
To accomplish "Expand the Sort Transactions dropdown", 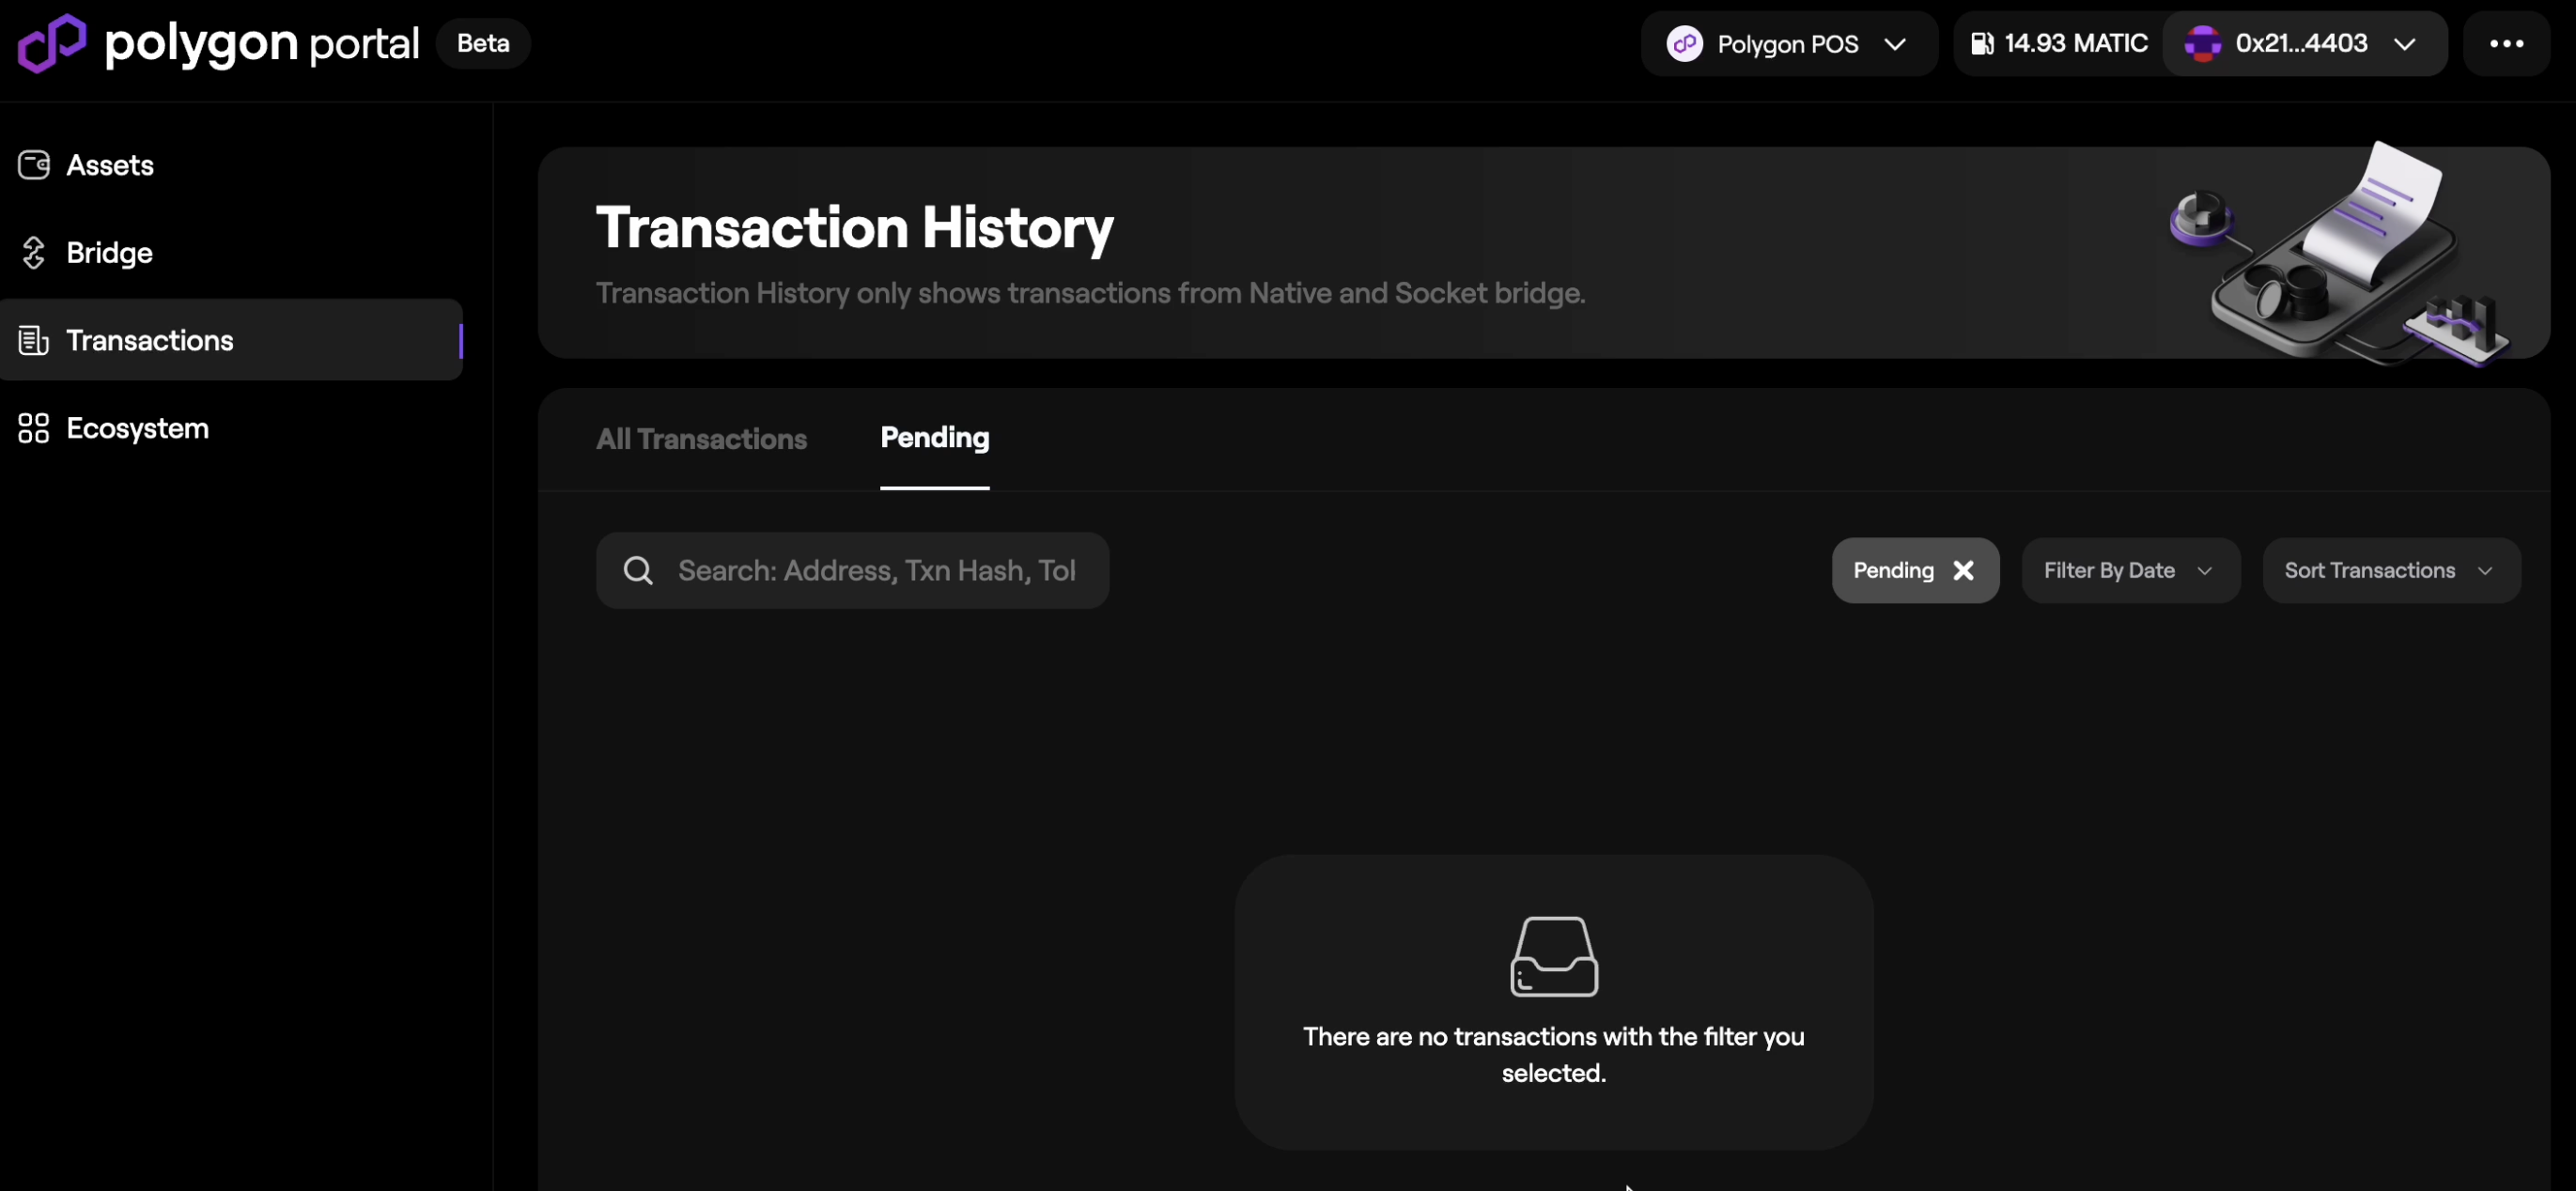I will pos(2389,570).
